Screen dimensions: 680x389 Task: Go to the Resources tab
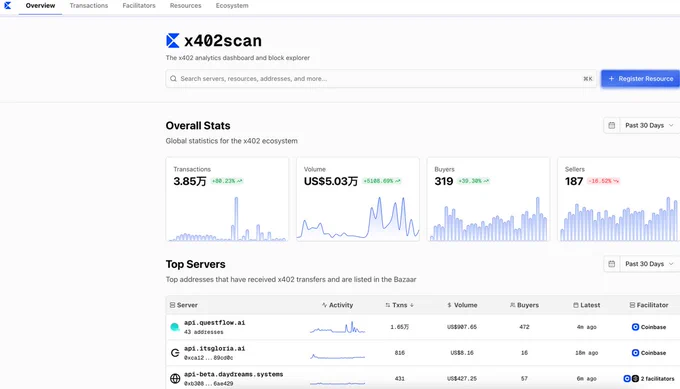pos(186,6)
